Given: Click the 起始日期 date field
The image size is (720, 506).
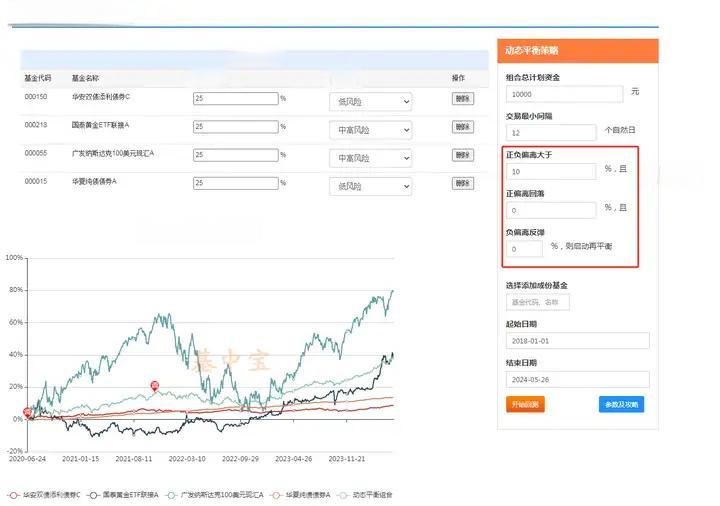Looking at the screenshot, I should (577, 341).
